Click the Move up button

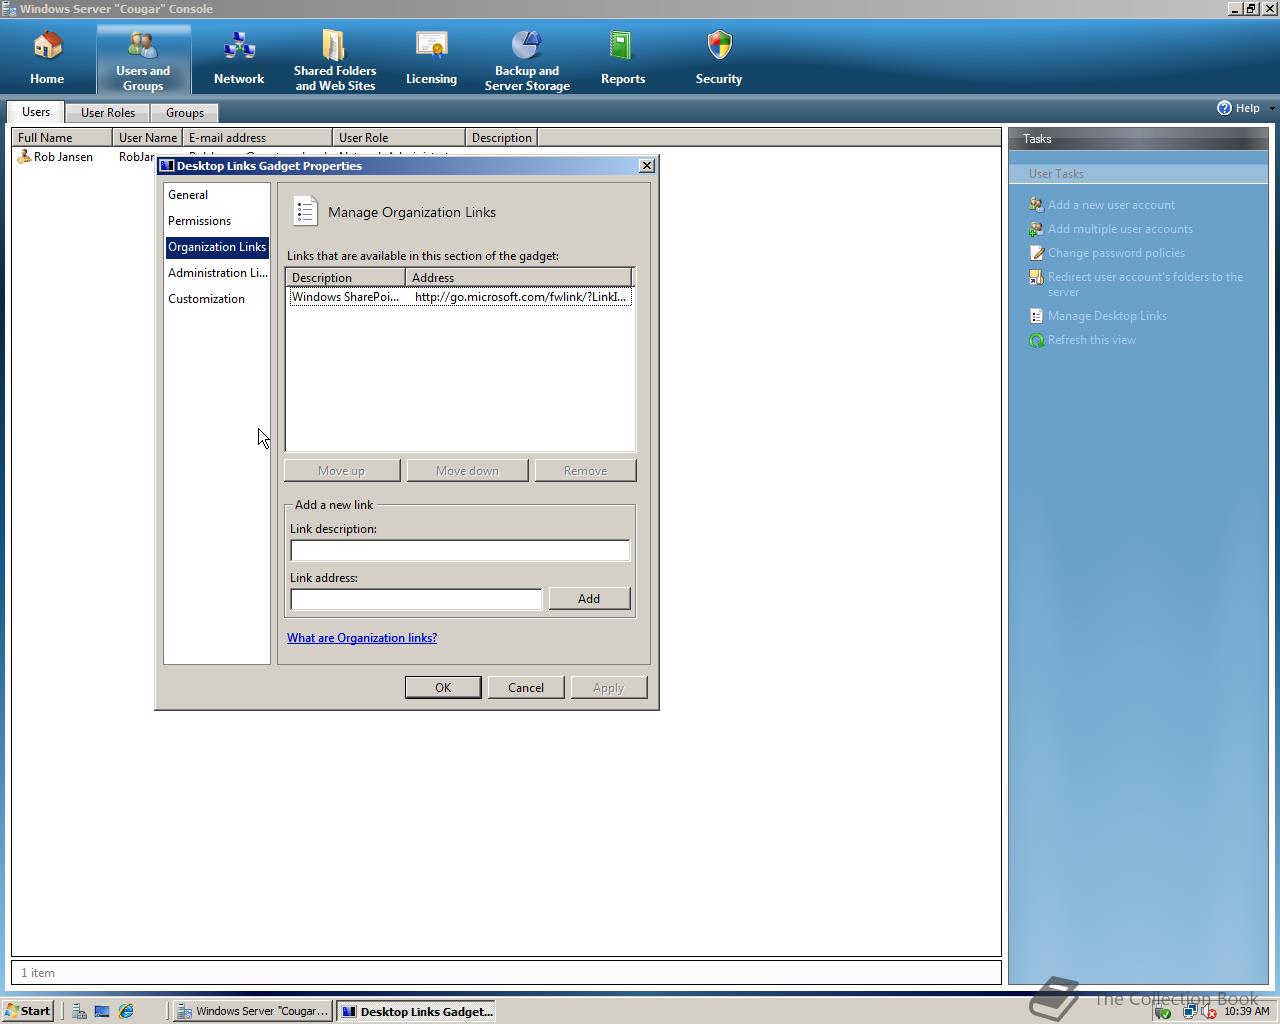click(342, 471)
